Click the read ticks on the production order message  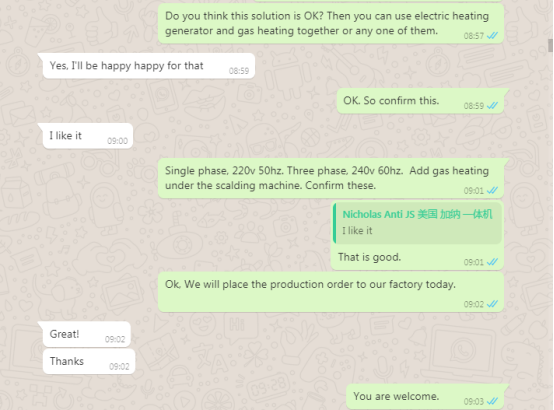492,304
